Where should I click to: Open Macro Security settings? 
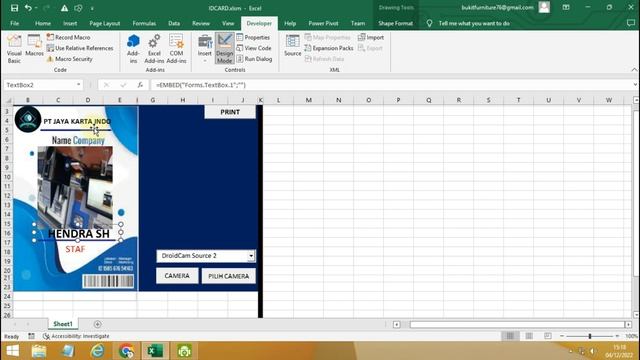(69, 59)
